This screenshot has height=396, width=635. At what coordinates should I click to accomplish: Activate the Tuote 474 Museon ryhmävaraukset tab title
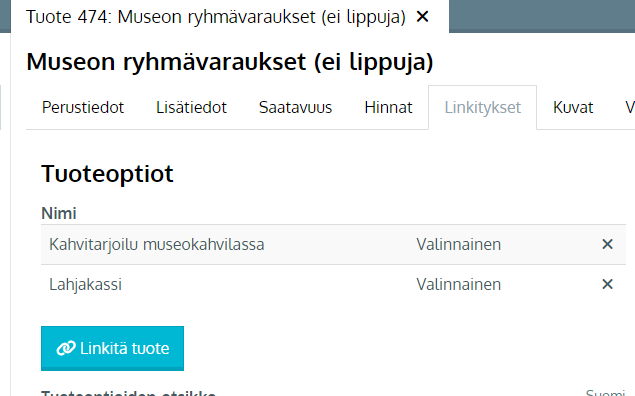[216, 17]
